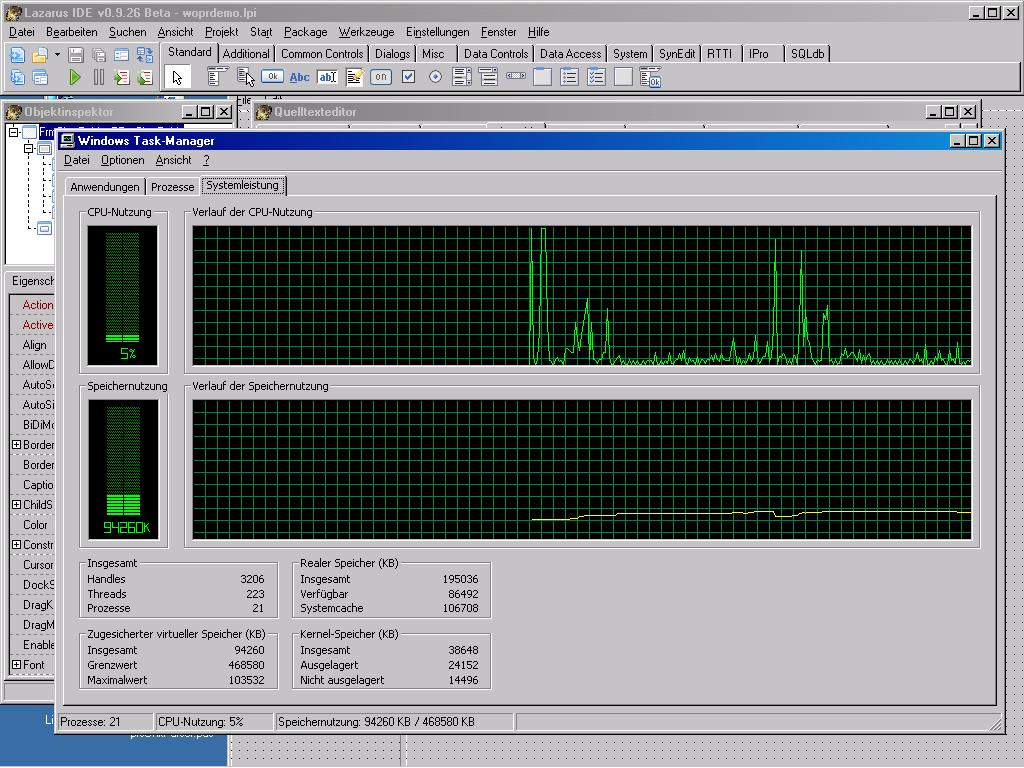Viewport: 1024px width, 768px height.
Task: Click the Pause button in the toolbar
Action: [99, 78]
